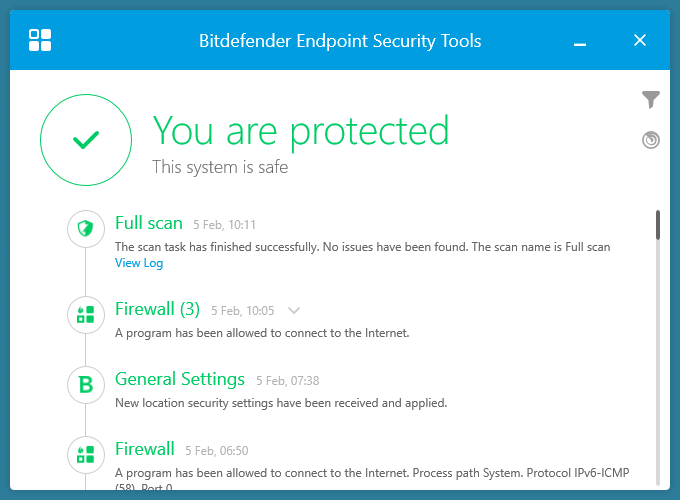
Task: Expand the Firewall (3) group chevron
Action: [x=293, y=310]
